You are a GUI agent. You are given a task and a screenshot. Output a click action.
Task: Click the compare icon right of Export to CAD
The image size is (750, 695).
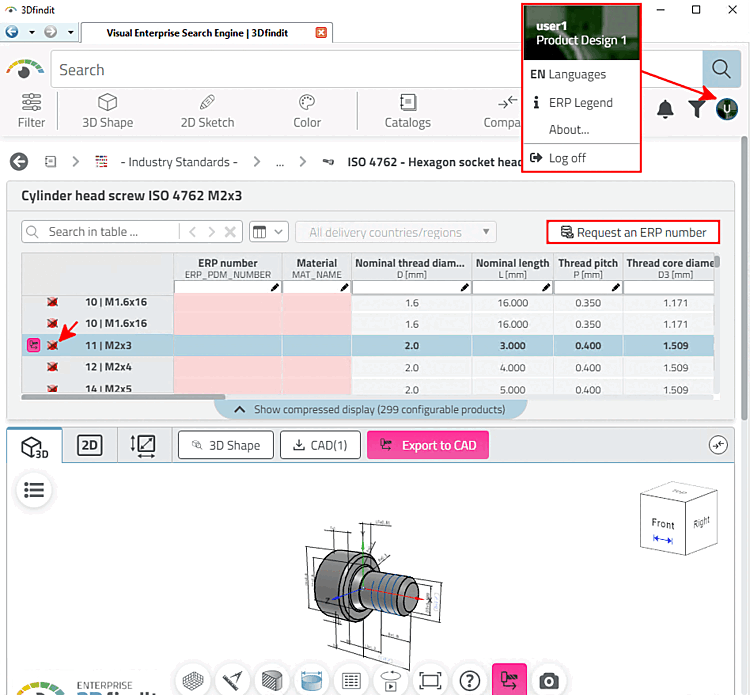tap(718, 445)
